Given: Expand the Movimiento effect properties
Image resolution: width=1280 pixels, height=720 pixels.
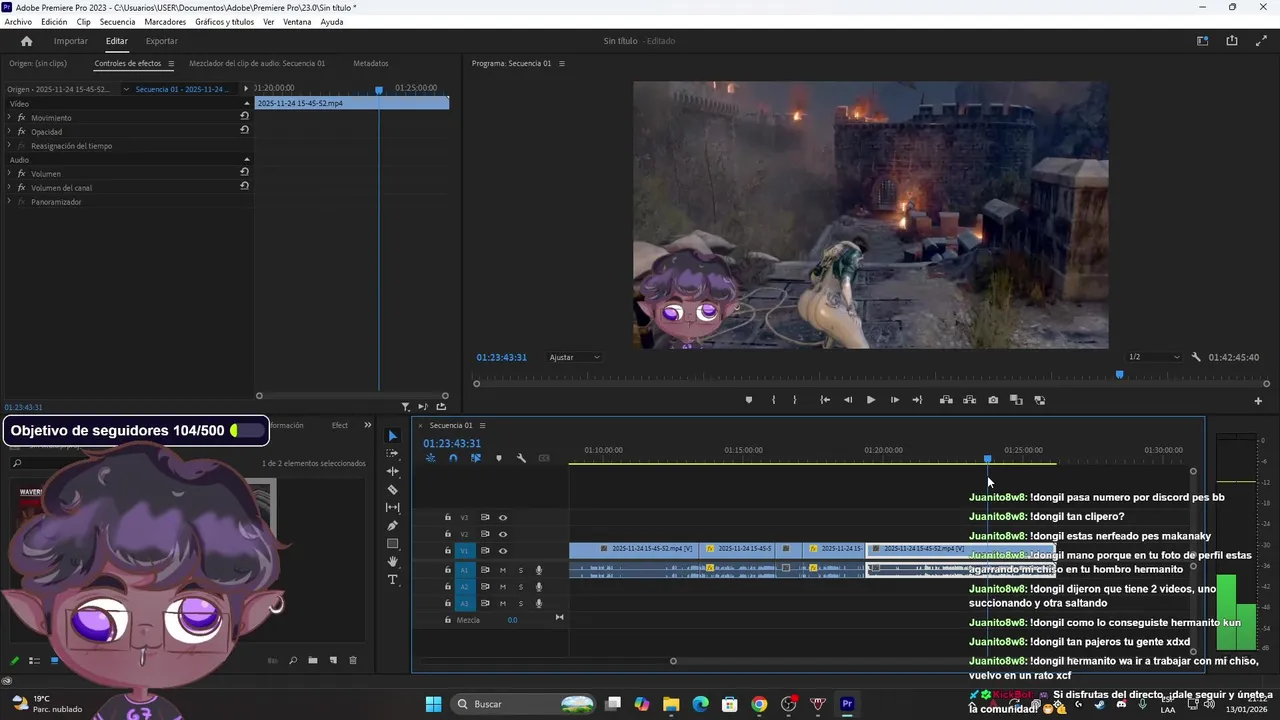Looking at the screenshot, I should click(9, 117).
